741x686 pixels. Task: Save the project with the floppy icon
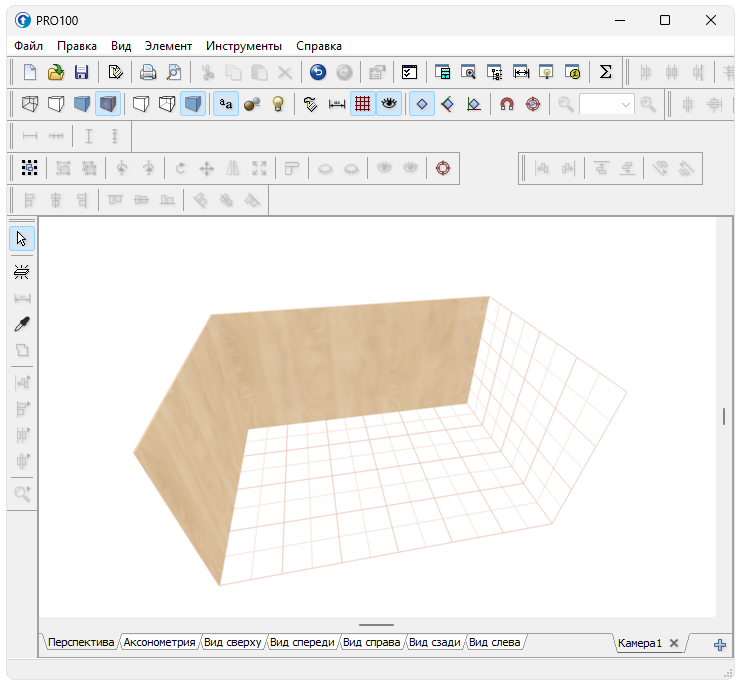click(82, 72)
